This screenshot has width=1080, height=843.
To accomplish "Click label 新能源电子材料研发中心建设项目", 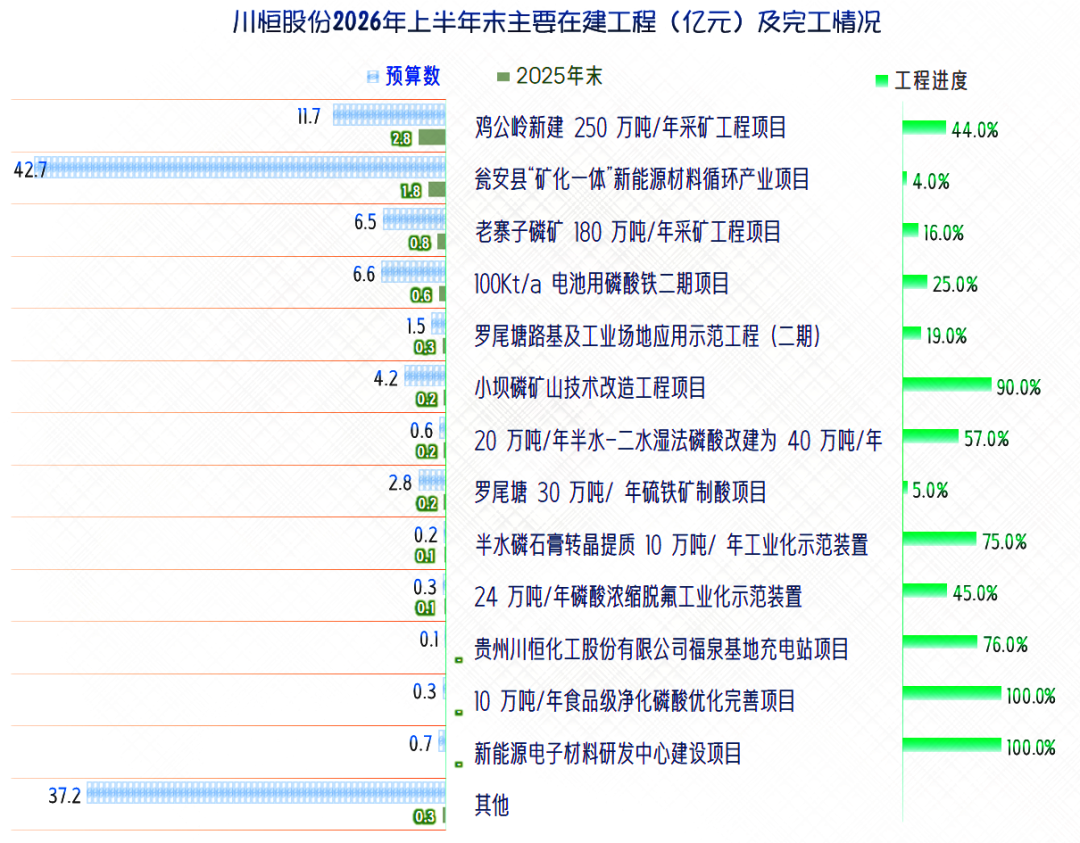I will click(x=608, y=753).
